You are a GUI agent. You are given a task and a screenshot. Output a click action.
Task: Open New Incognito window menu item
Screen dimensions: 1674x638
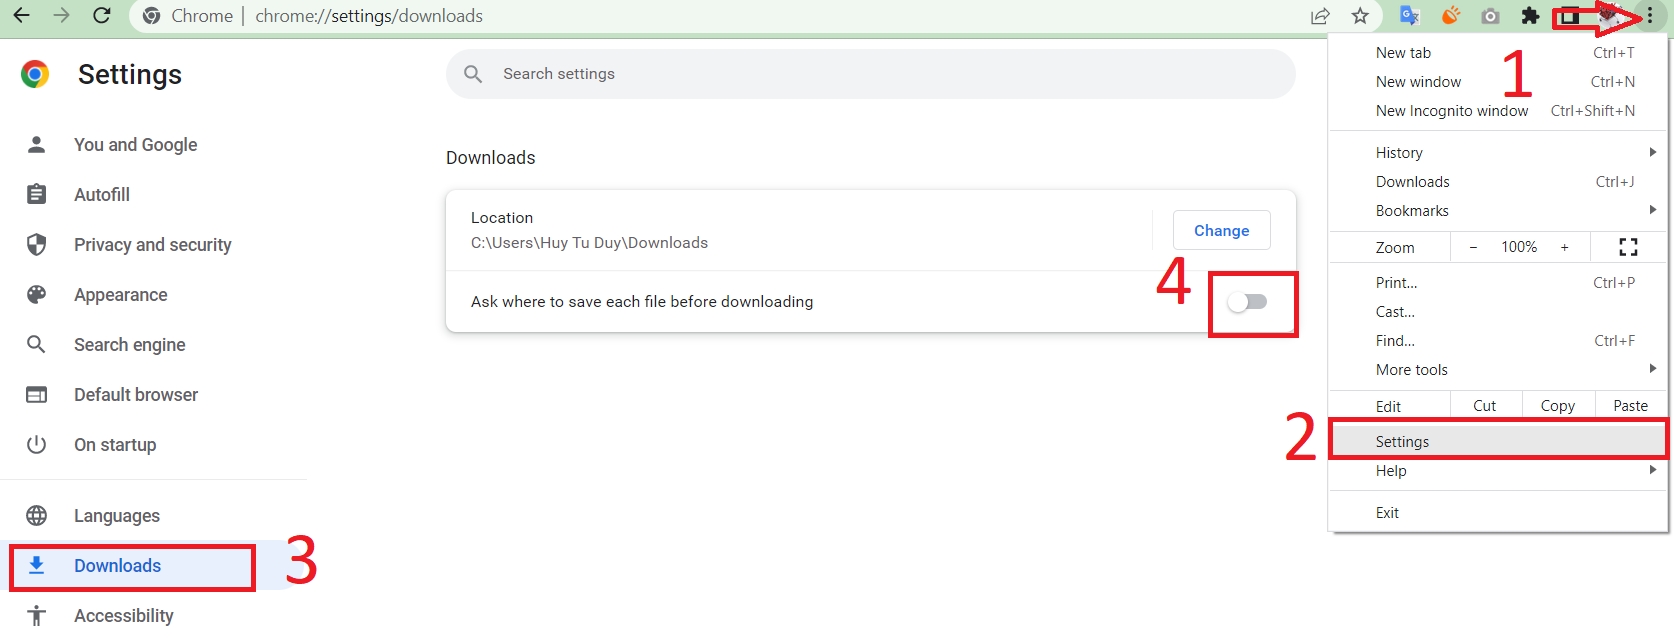click(x=1452, y=111)
